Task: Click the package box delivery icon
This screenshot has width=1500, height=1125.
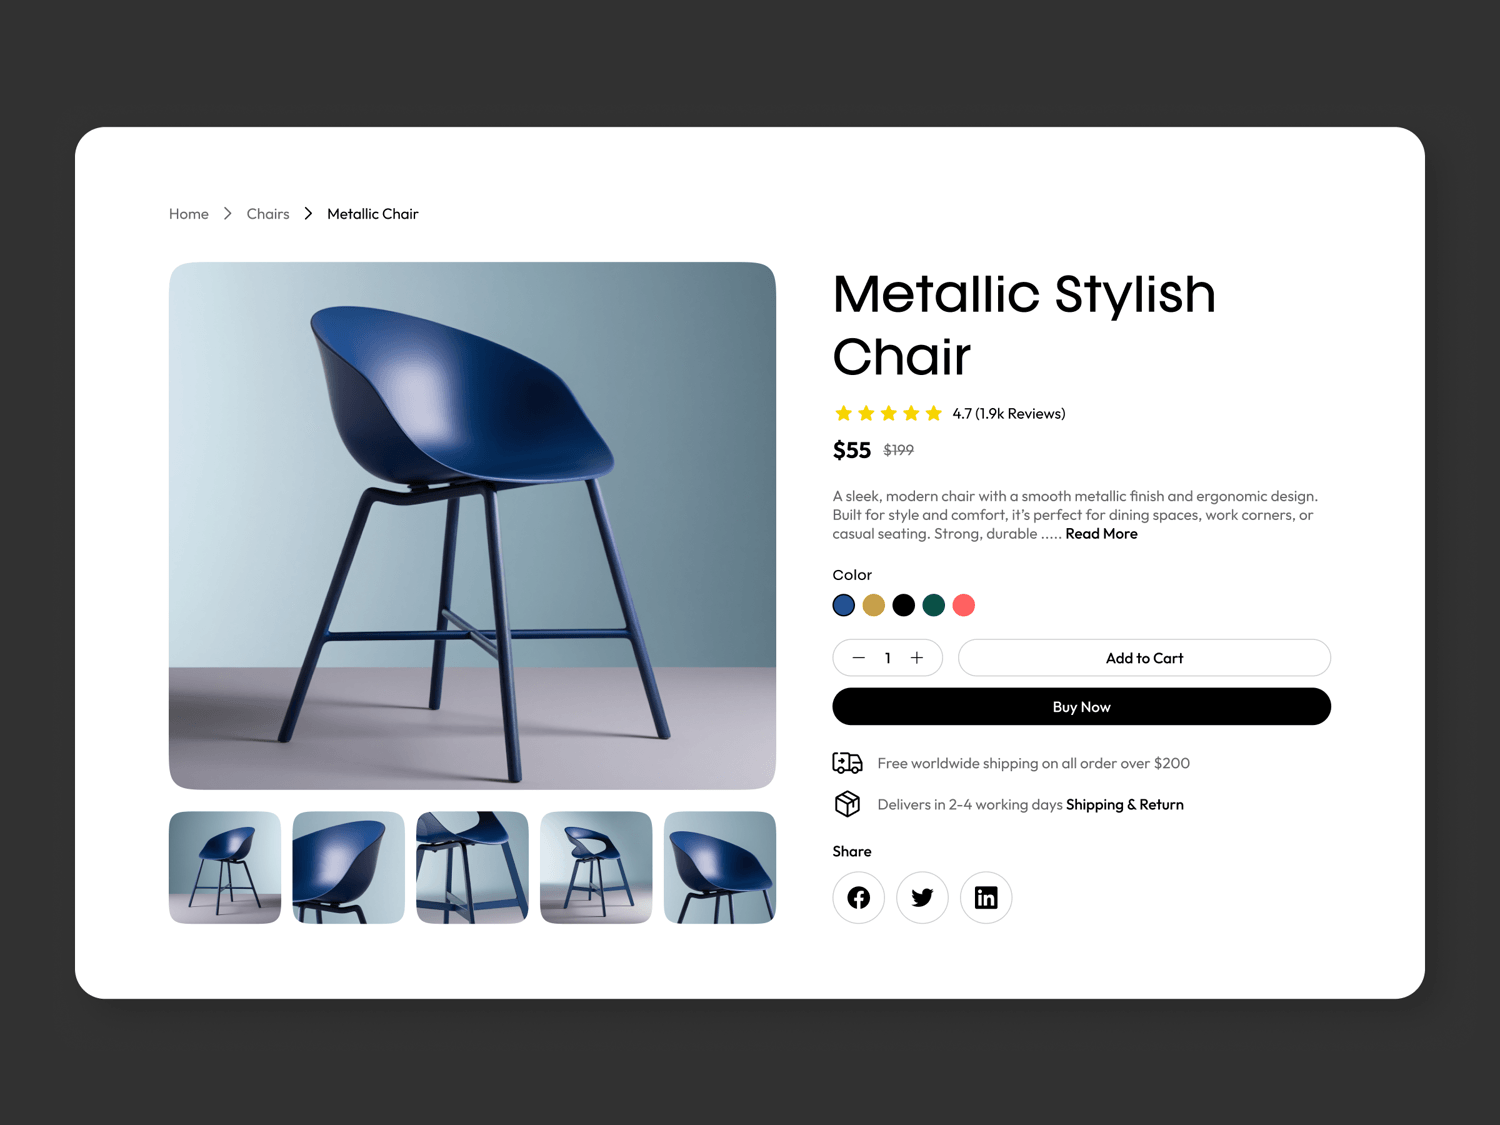Action: 847,804
